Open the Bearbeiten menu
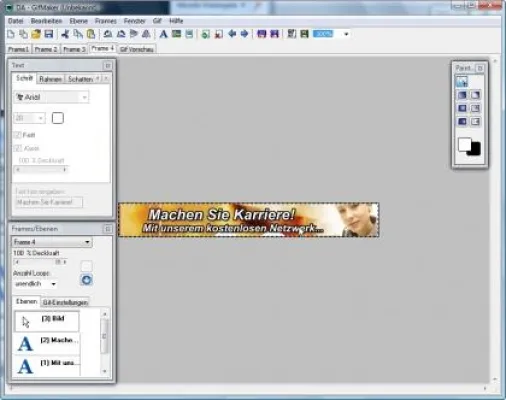 (47, 21)
